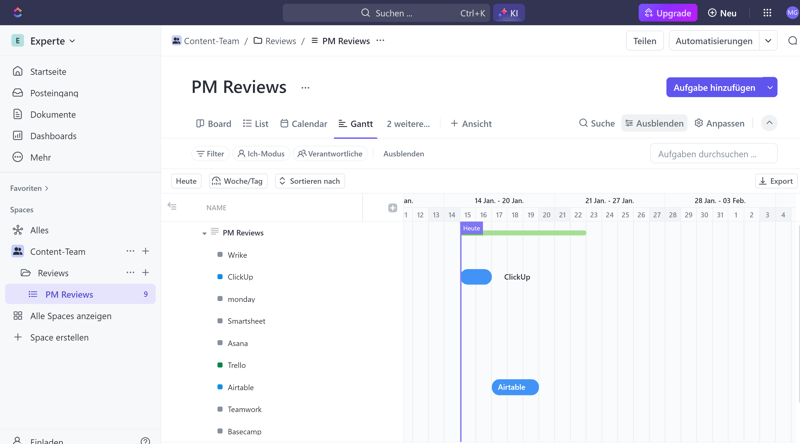Toggle the Verantwortliche assignee filter
This screenshot has height=444, width=800.
(330, 154)
